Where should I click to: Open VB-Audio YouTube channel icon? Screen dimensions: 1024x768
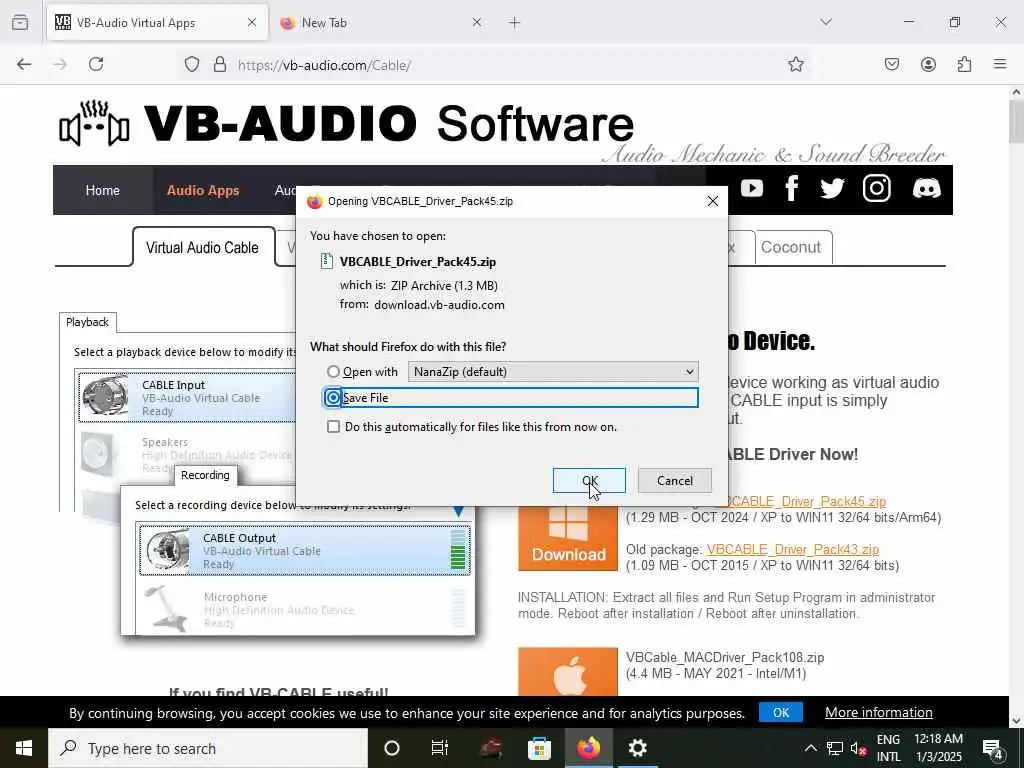[752, 189]
